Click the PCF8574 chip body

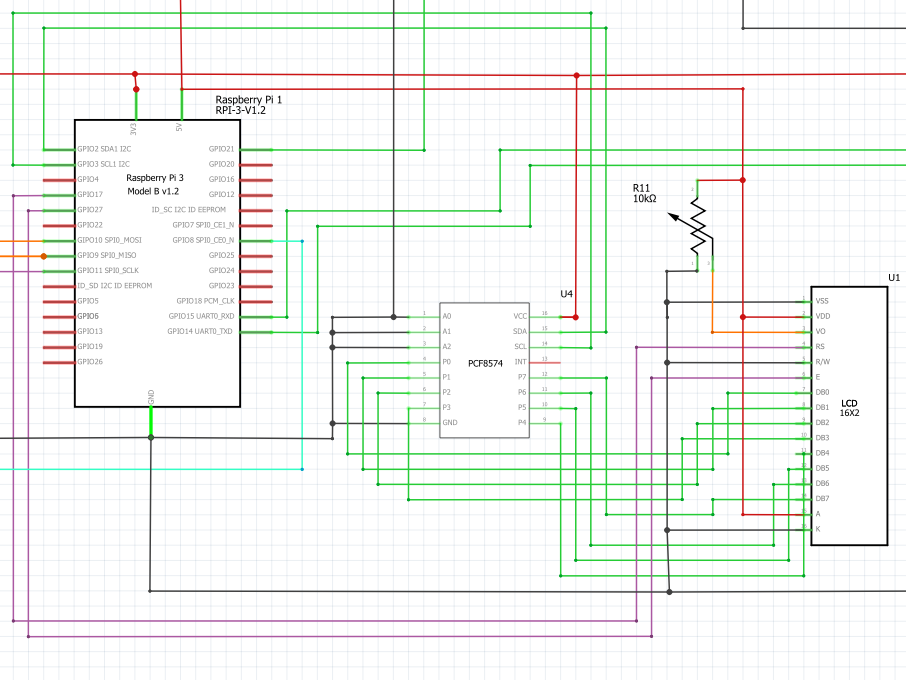click(x=484, y=370)
